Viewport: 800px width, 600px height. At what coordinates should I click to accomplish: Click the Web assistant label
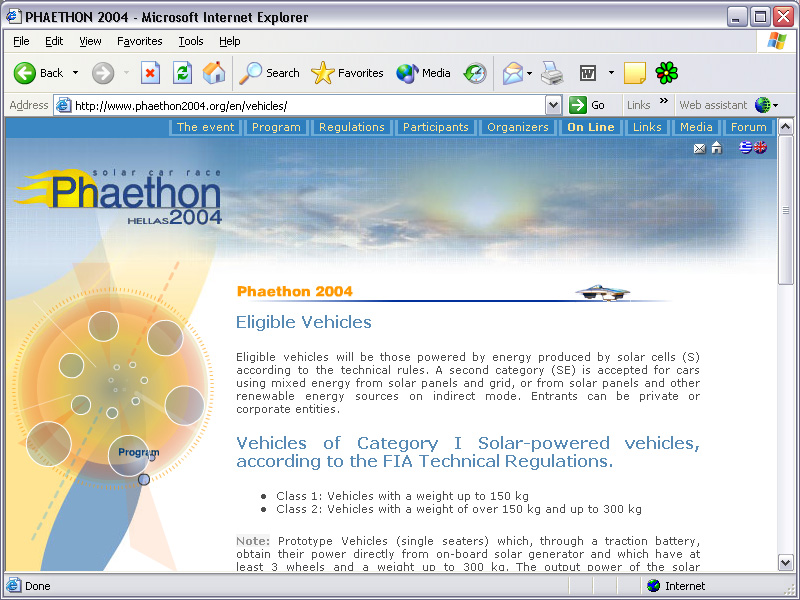[x=713, y=105]
